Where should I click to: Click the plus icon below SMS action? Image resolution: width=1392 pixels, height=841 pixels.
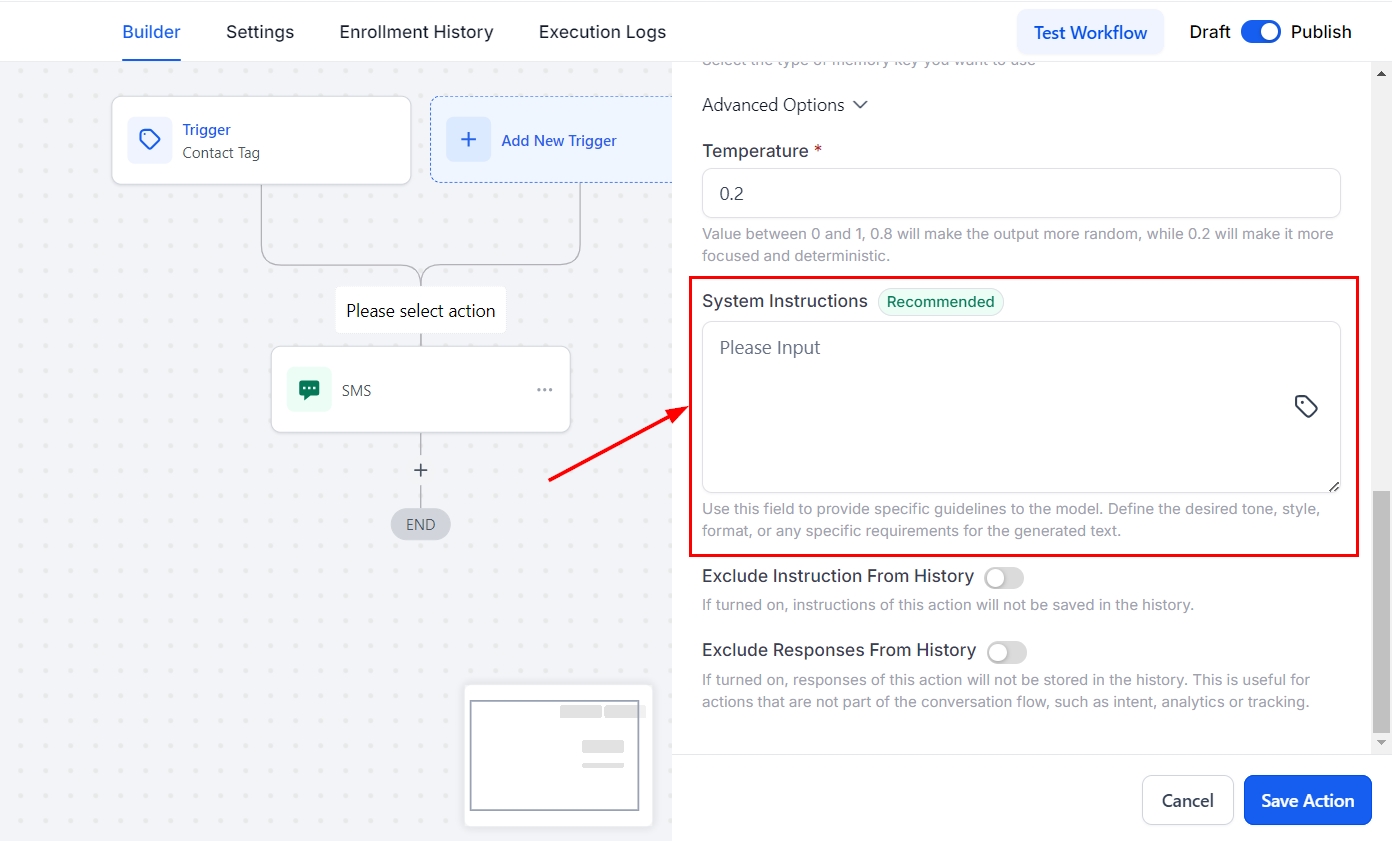click(421, 470)
